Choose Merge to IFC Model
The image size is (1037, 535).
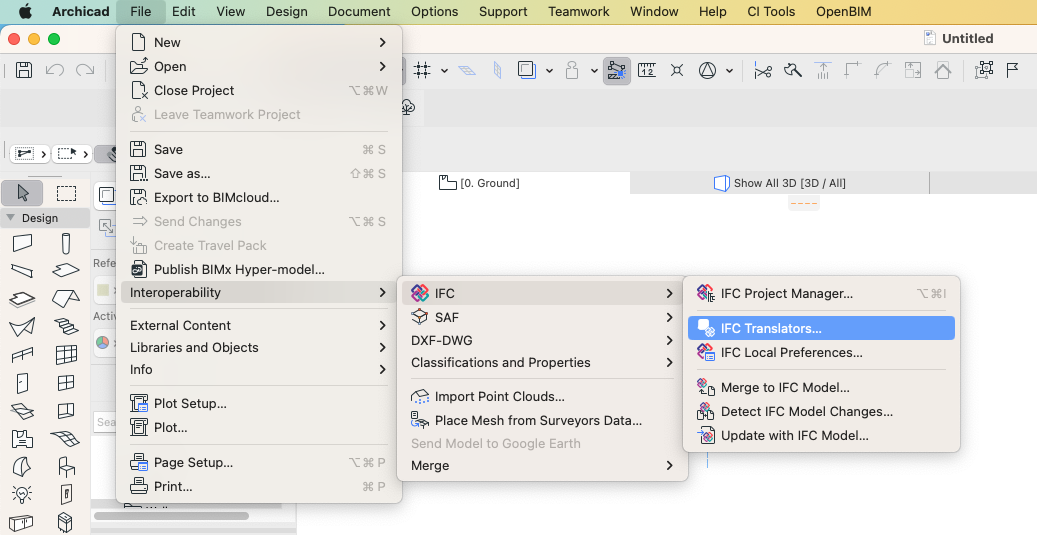[821, 388]
